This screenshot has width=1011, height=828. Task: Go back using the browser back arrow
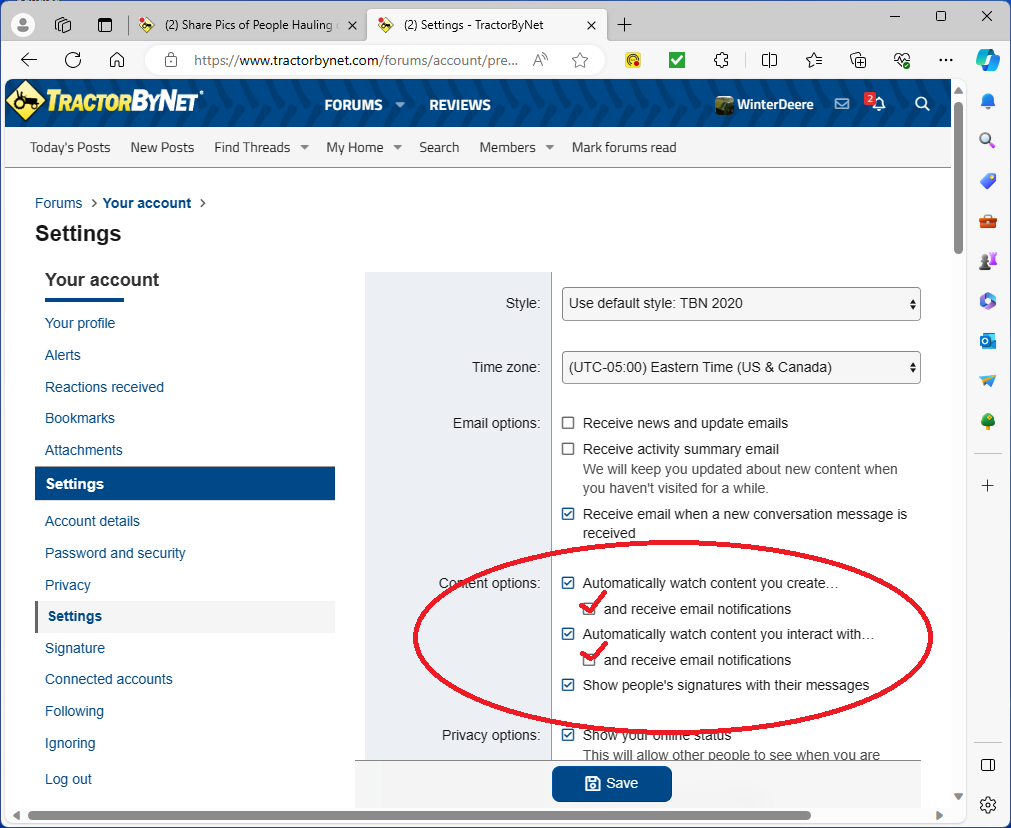coord(29,60)
